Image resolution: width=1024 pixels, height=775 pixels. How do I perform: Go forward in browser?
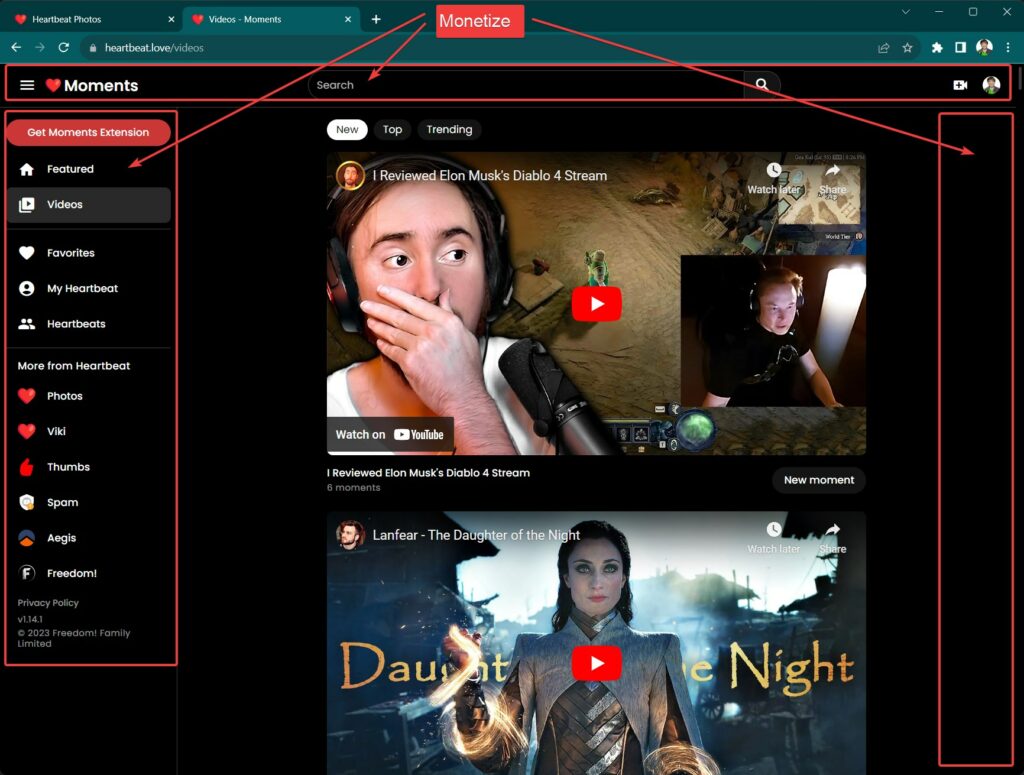(40, 48)
